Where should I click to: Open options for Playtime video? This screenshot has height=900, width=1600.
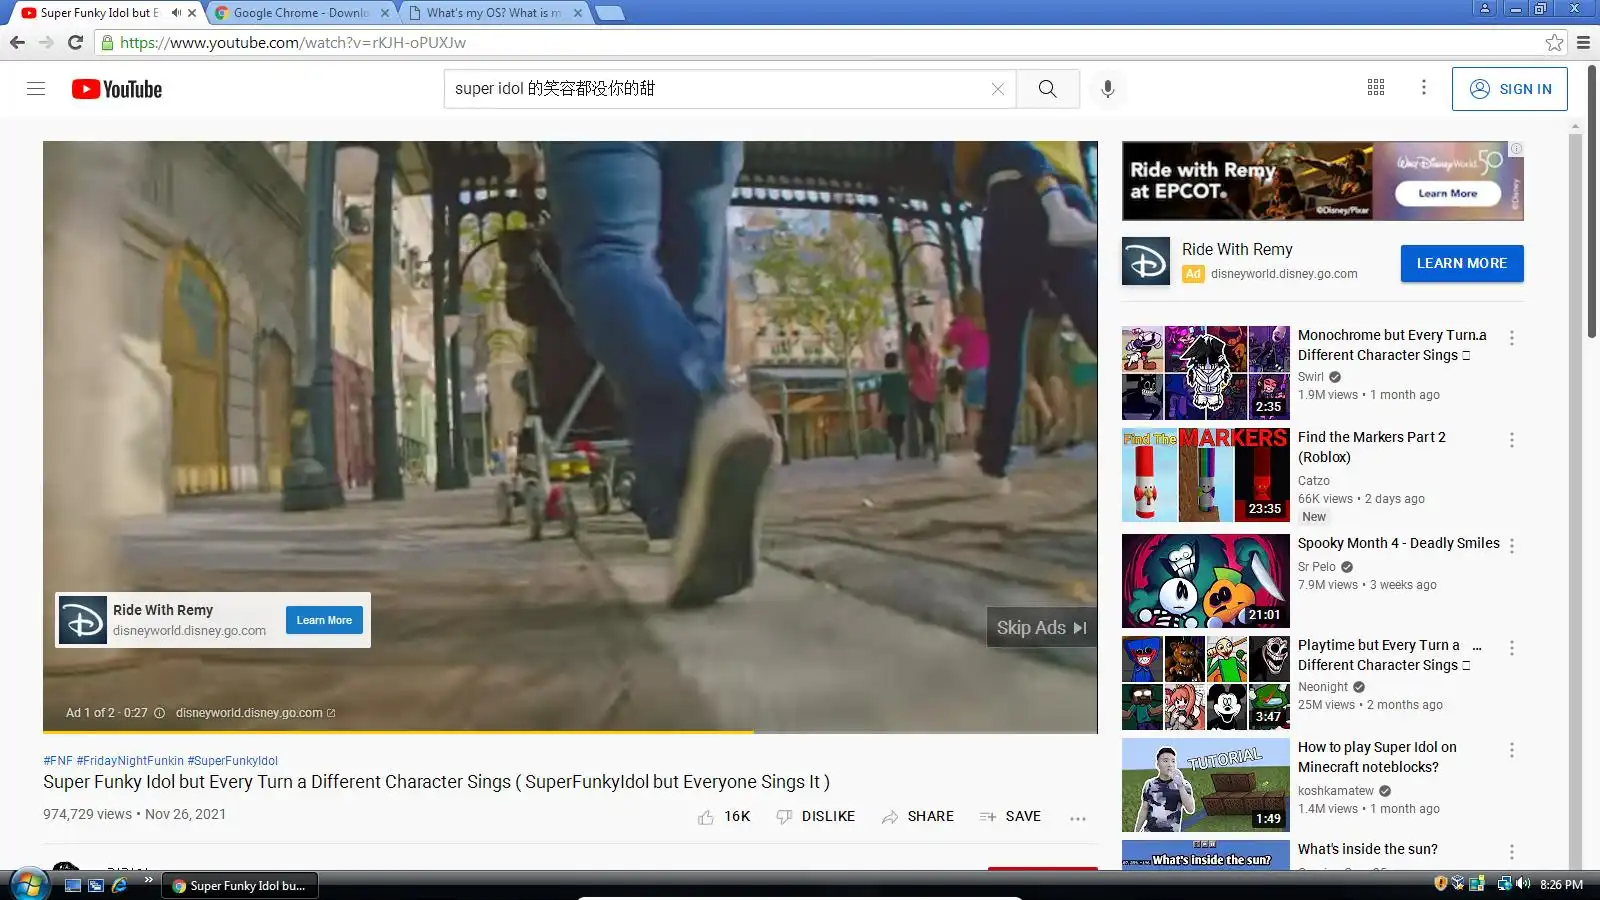(x=1512, y=648)
